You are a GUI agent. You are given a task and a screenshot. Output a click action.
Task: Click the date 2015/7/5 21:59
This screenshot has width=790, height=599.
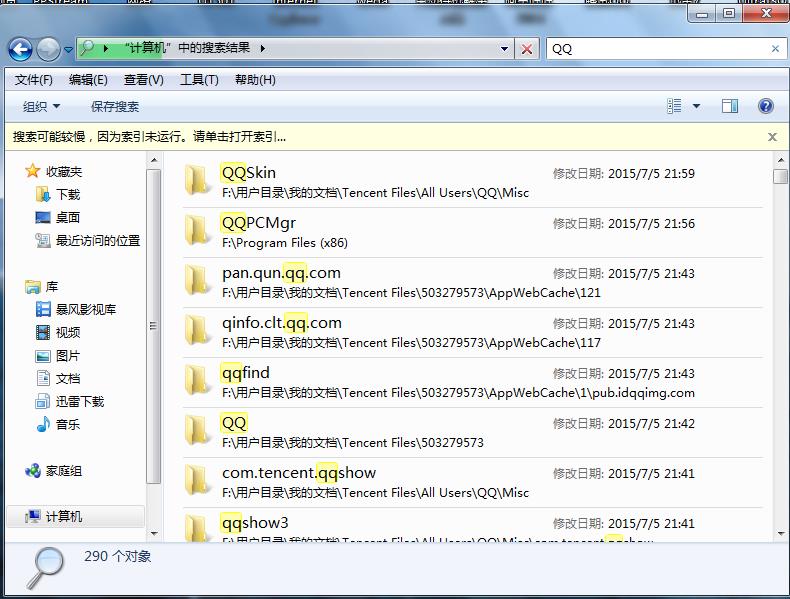[x=651, y=174]
